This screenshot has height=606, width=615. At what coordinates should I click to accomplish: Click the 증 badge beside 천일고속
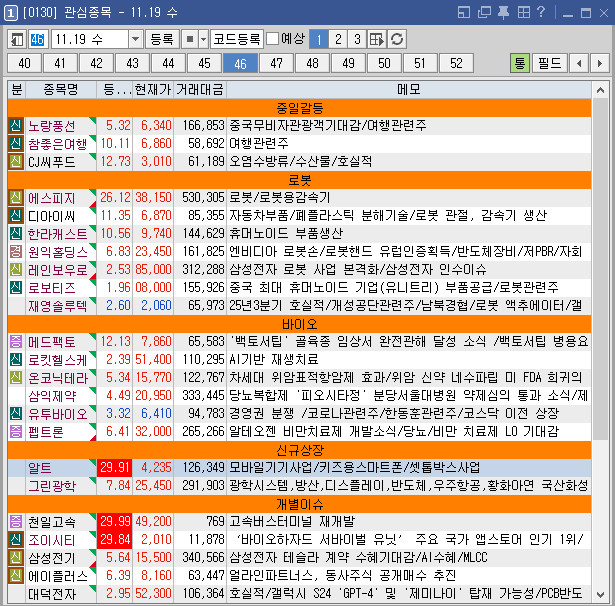point(15,521)
